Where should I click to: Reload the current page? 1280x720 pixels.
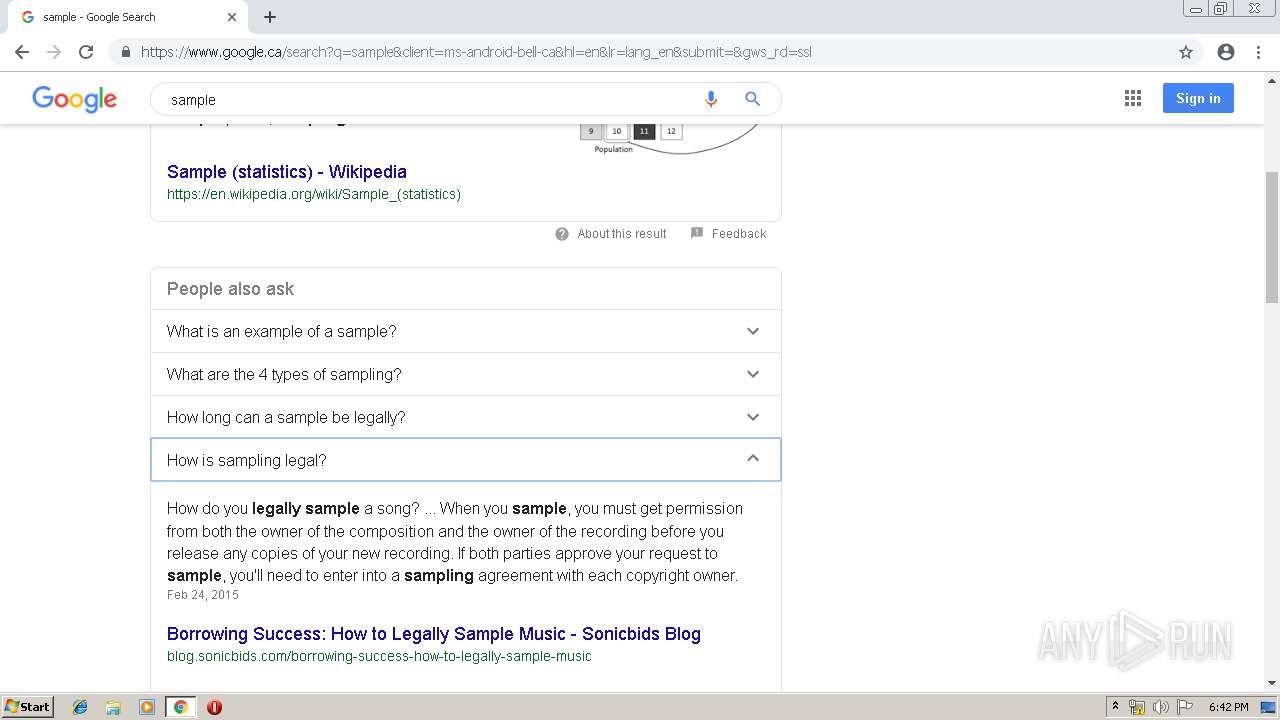86,52
